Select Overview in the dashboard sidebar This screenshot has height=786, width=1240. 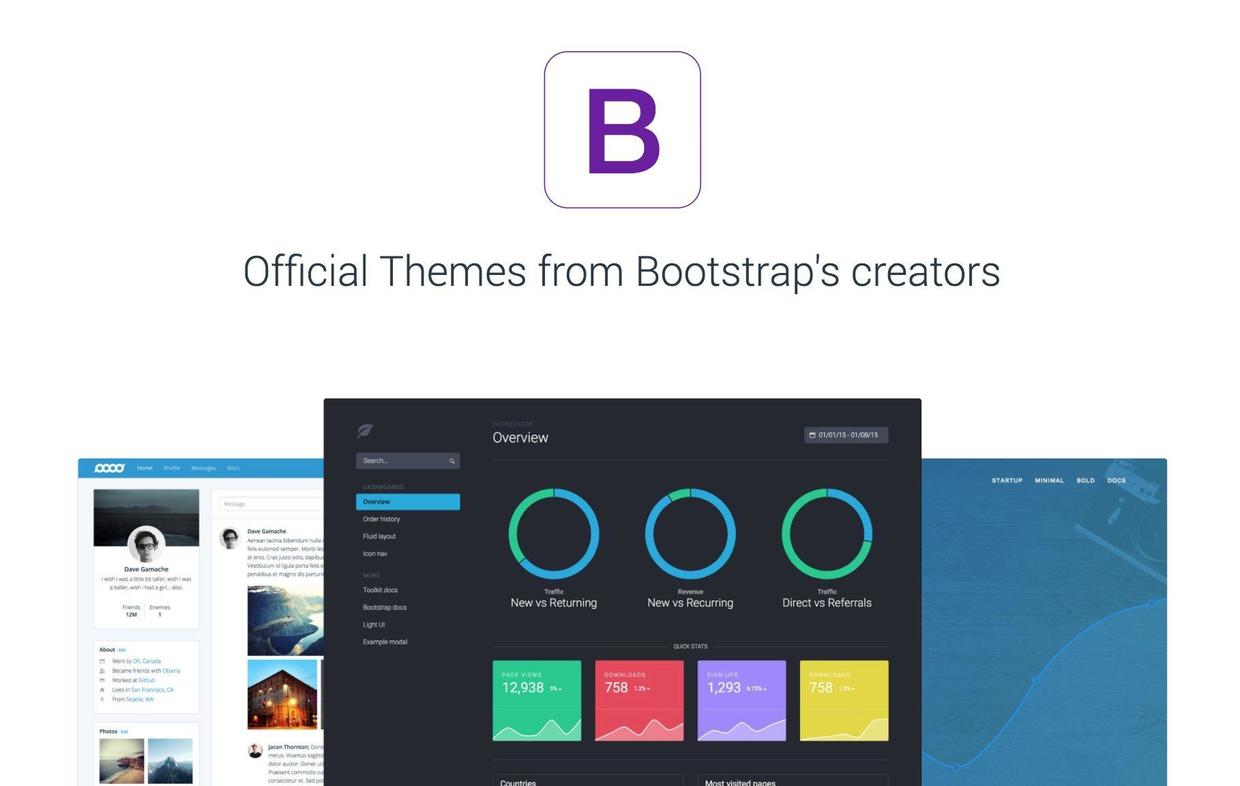tap(408, 502)
